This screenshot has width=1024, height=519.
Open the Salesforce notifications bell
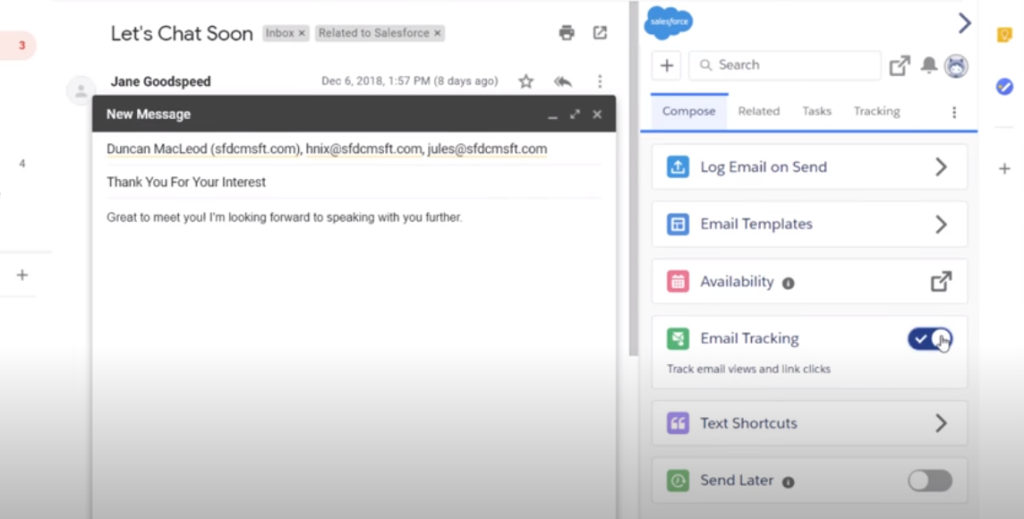(x=929, y=65)
